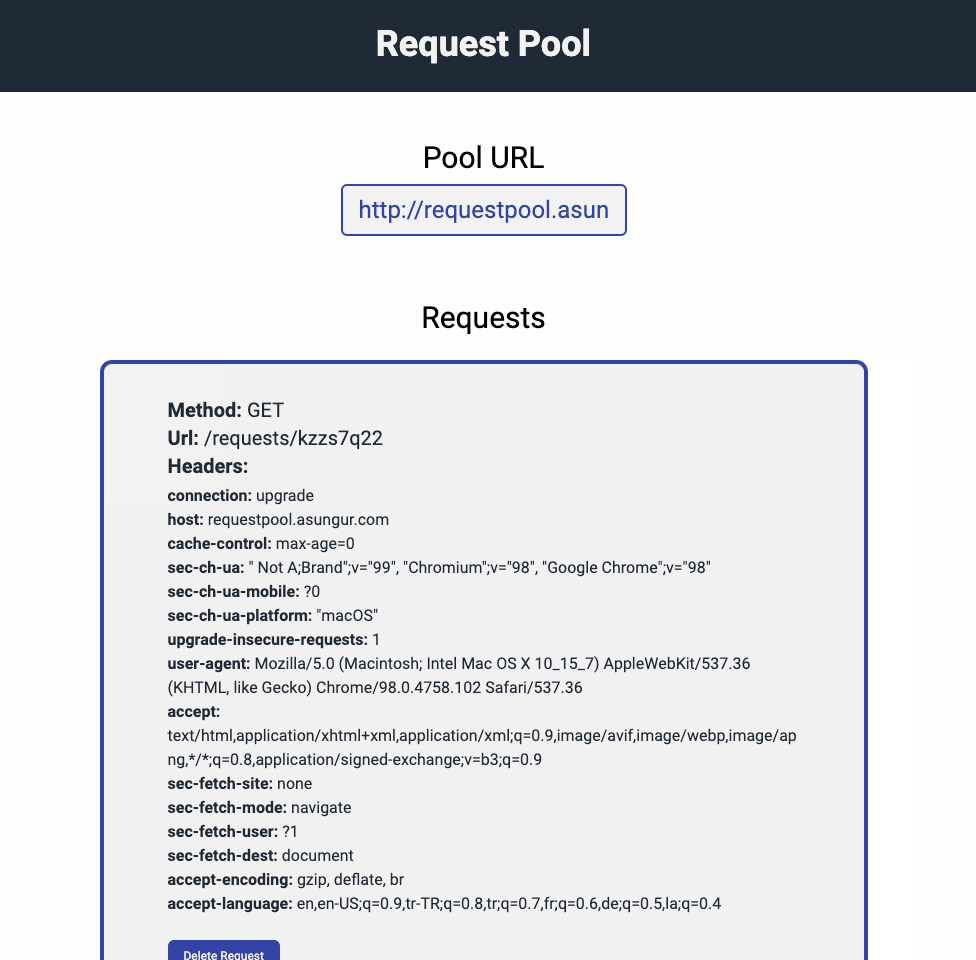This screenshot has width=976, height=960.
Task: Click the upgrade-insecure-requests header line
Action: [274, 640]
